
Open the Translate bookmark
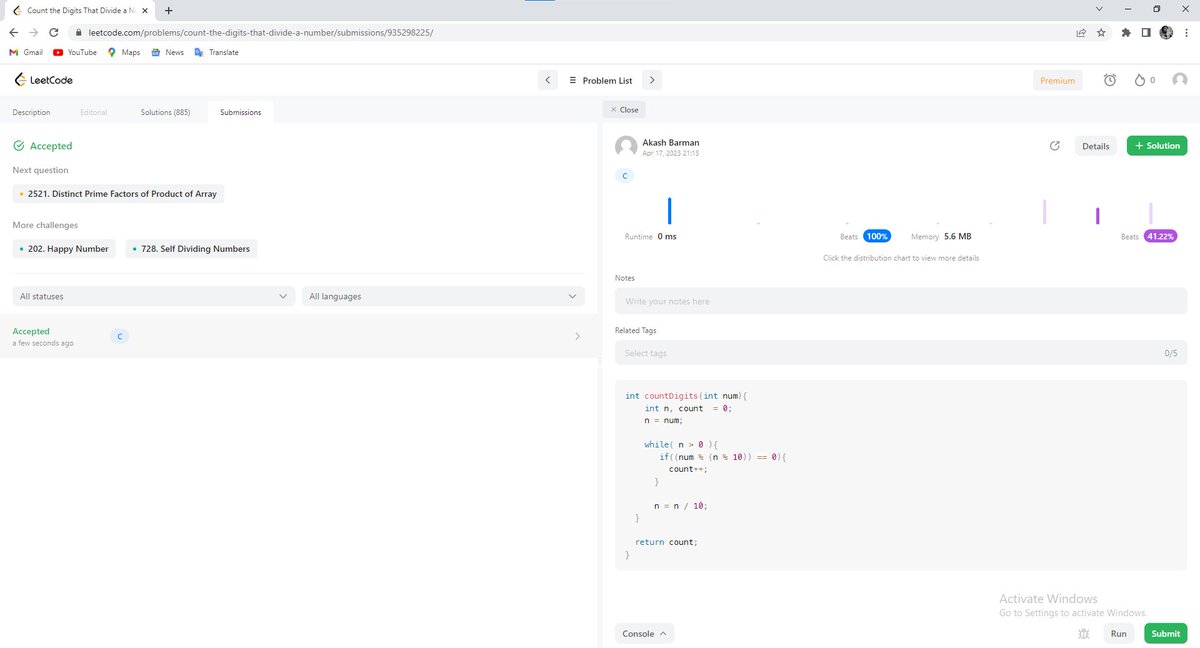pyautogui.click(x=216, y=52)
